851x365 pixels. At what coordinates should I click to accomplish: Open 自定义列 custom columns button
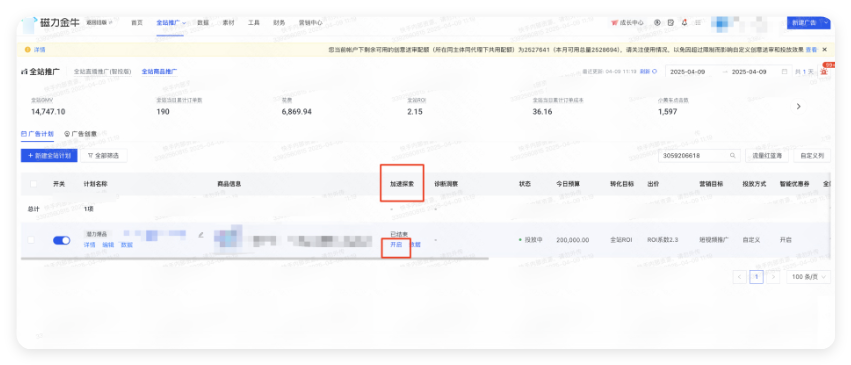(812, 156)
